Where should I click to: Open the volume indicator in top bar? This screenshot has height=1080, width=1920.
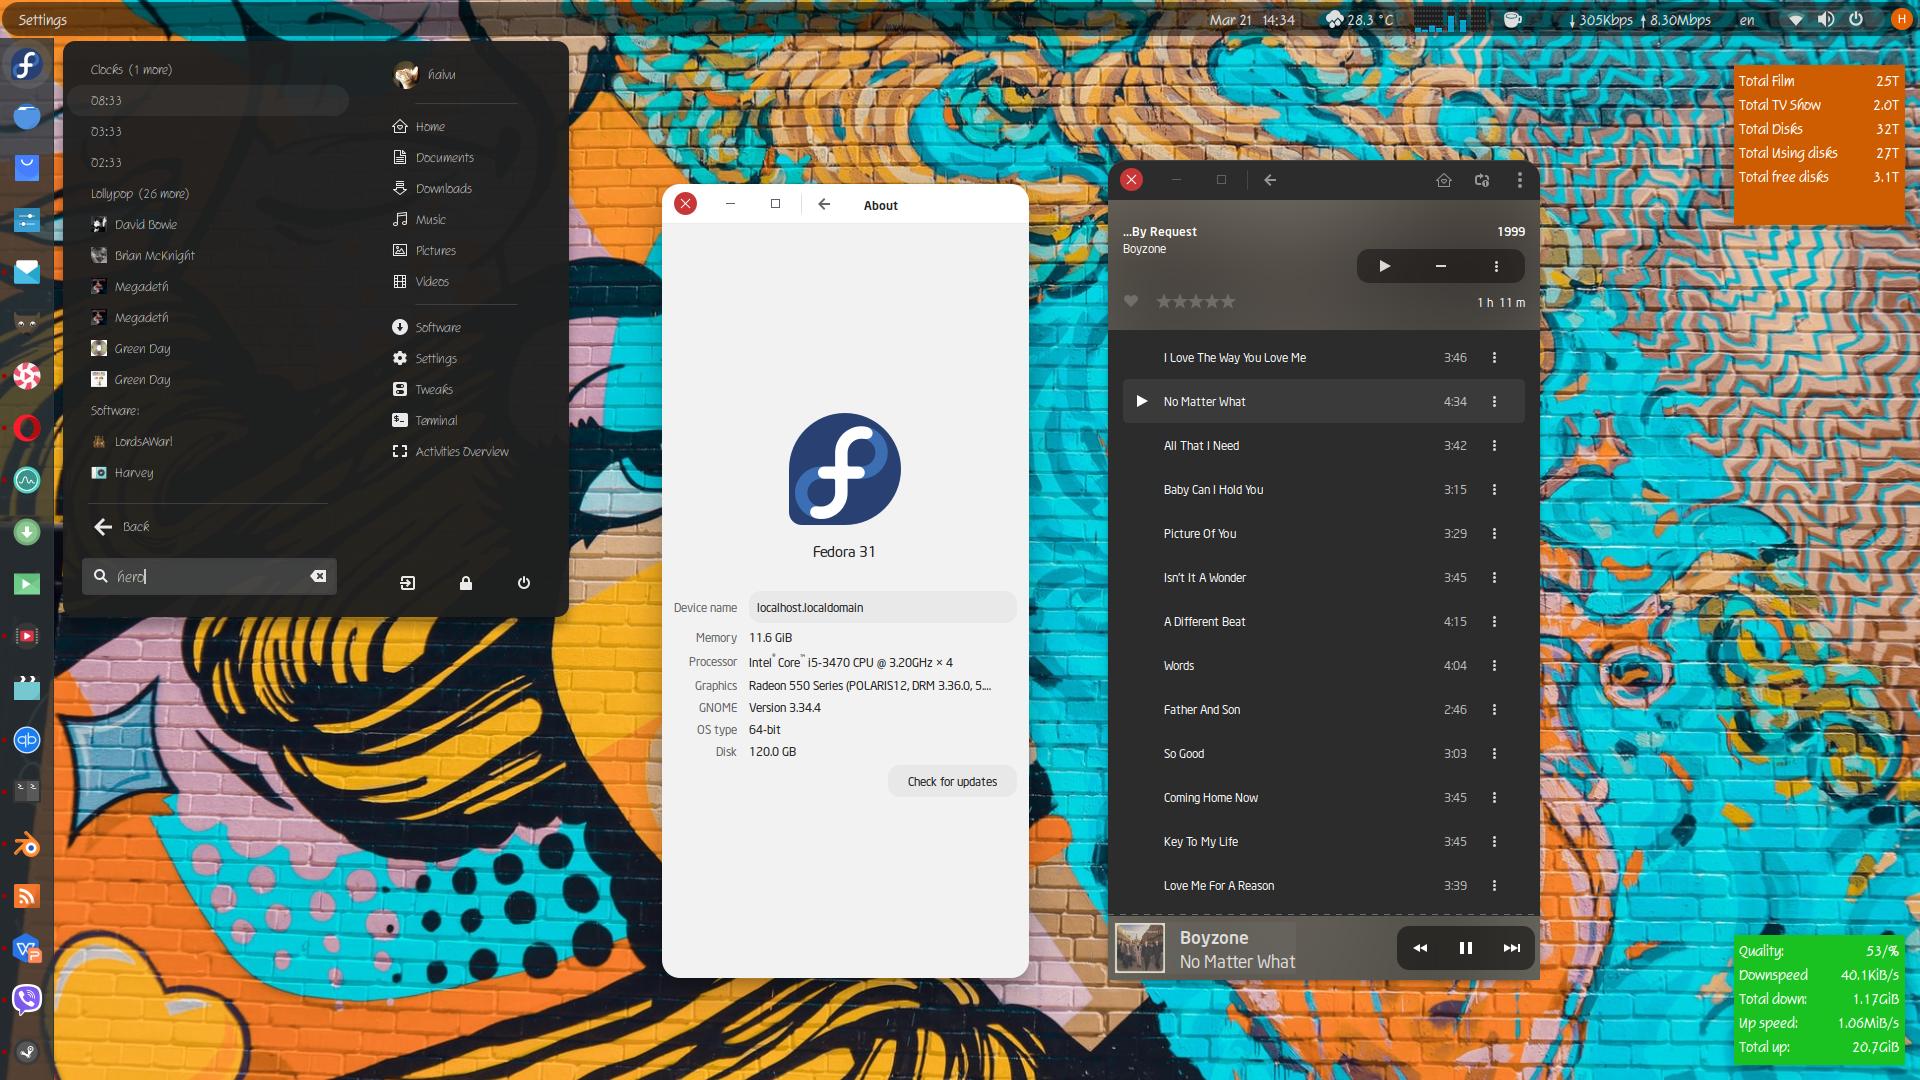[x=1825, y=19]
